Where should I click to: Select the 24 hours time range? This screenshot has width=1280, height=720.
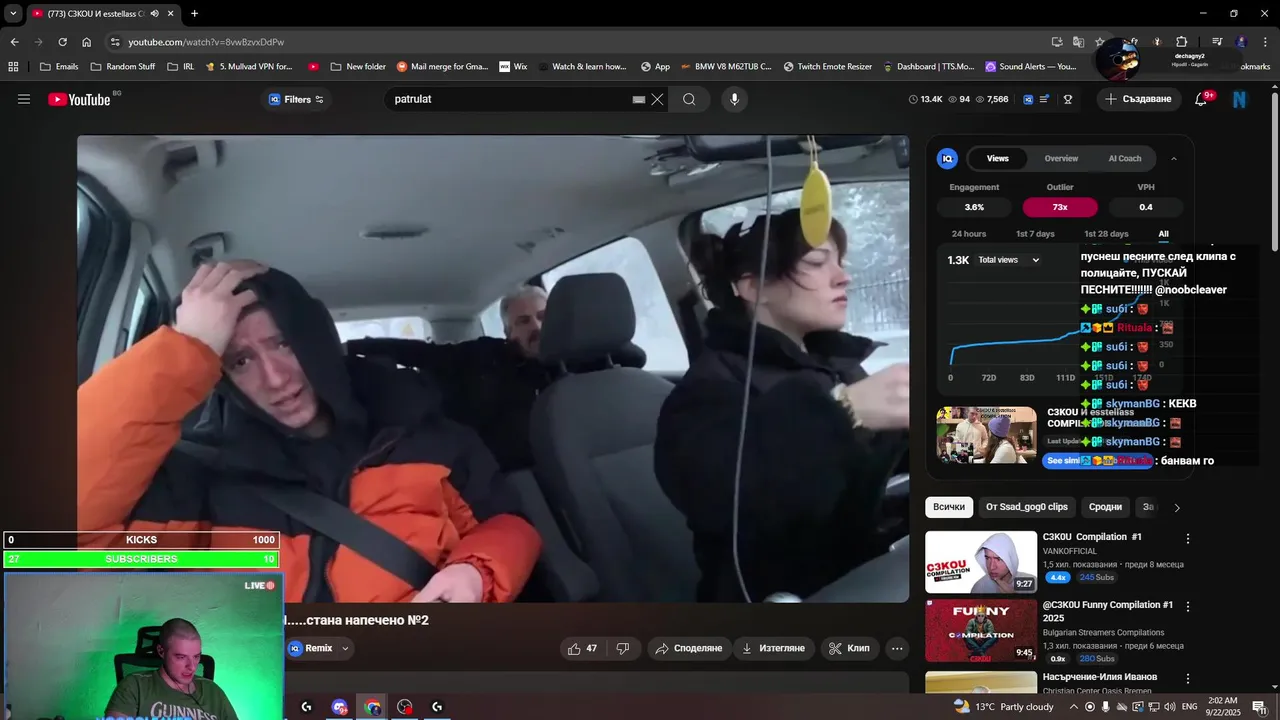pyautogui.click(x=969, y=234)
